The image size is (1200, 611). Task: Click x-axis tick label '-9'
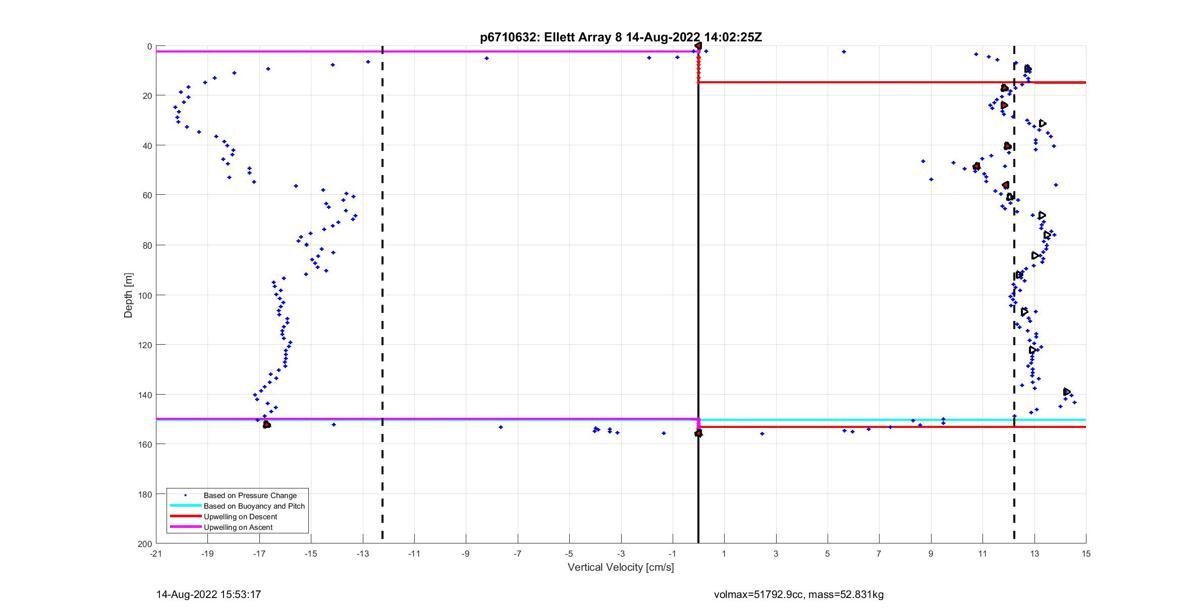(466, 553)
